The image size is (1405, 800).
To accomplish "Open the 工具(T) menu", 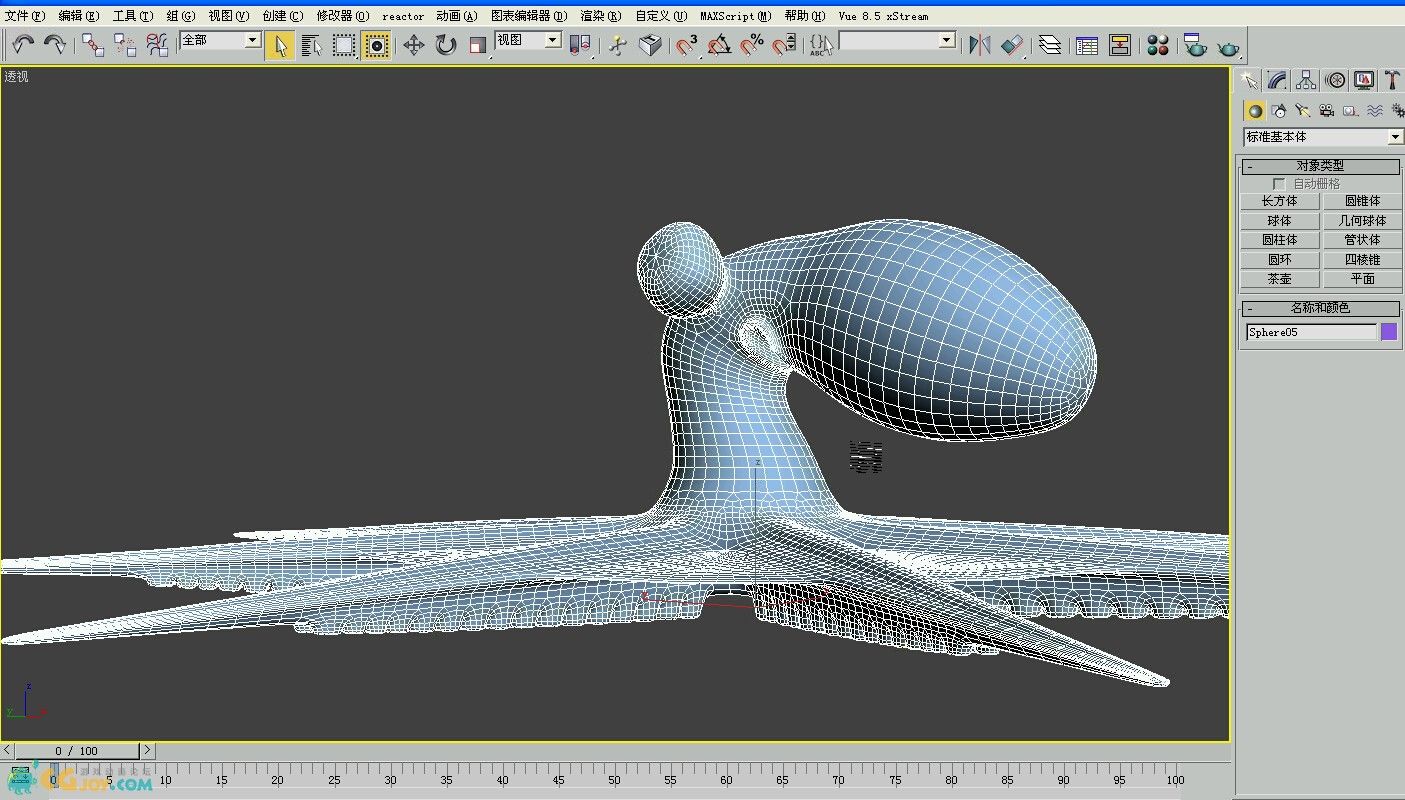I will 133,16.
